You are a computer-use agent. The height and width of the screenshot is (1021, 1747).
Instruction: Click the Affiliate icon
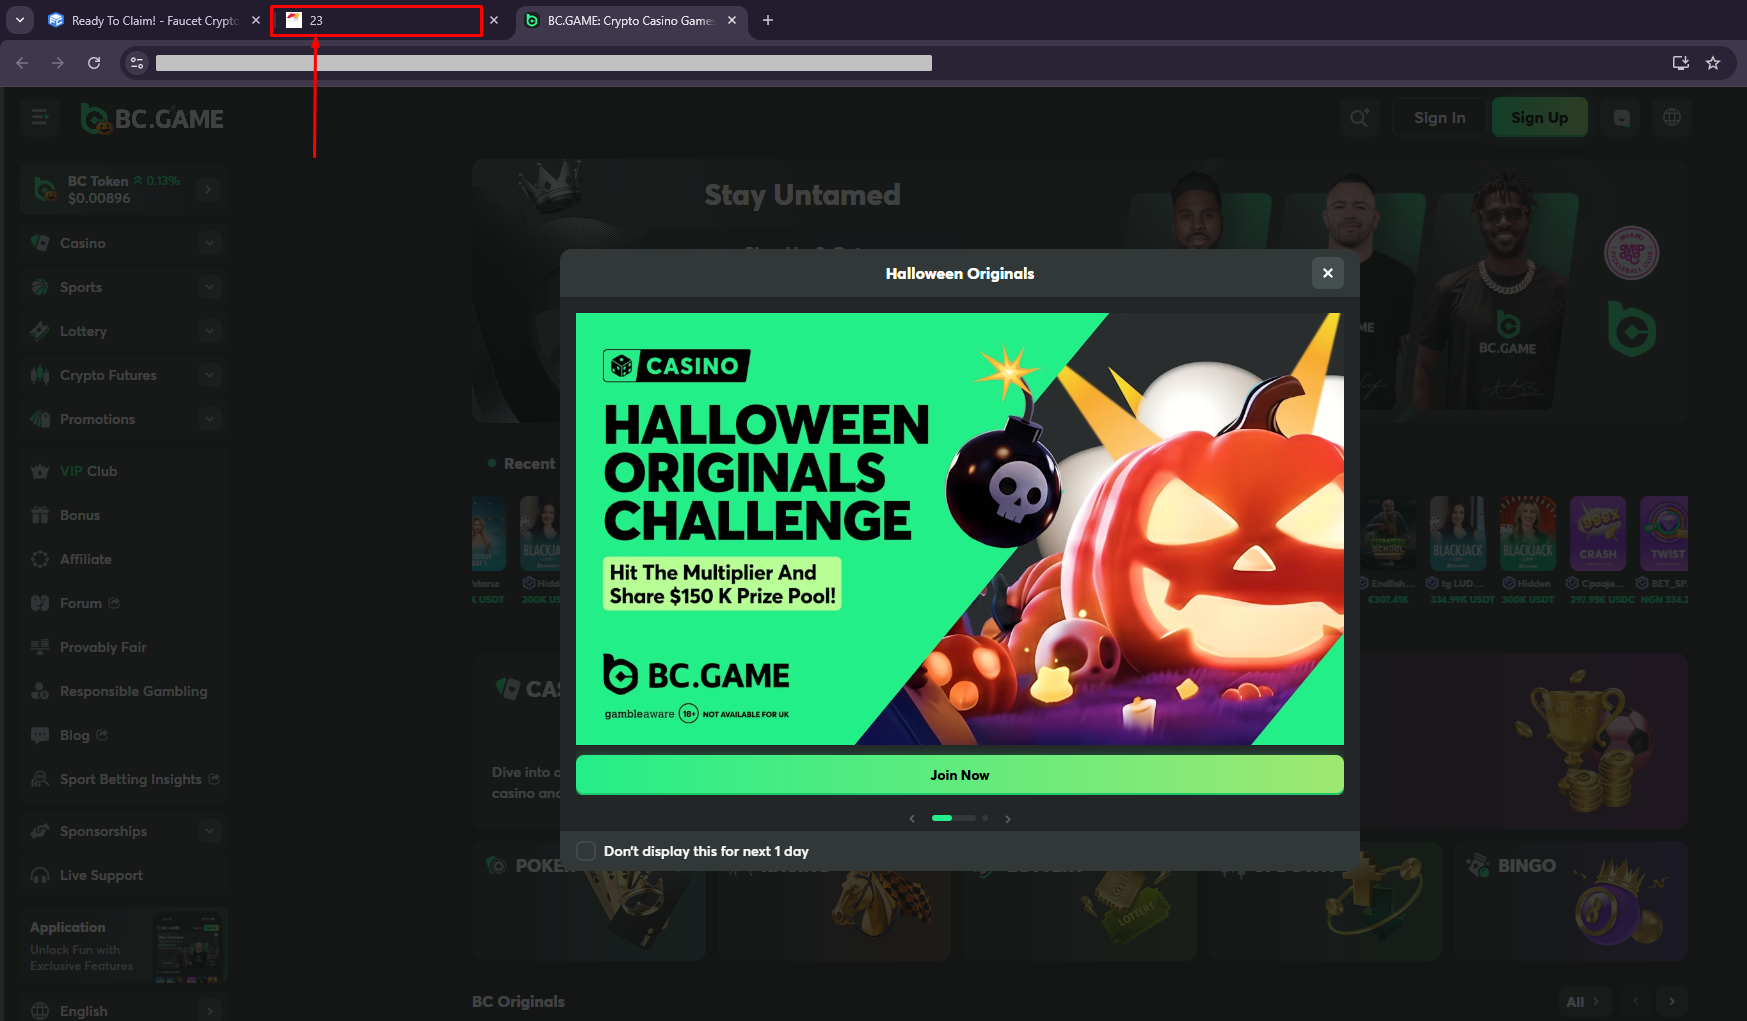coord(40,559)
